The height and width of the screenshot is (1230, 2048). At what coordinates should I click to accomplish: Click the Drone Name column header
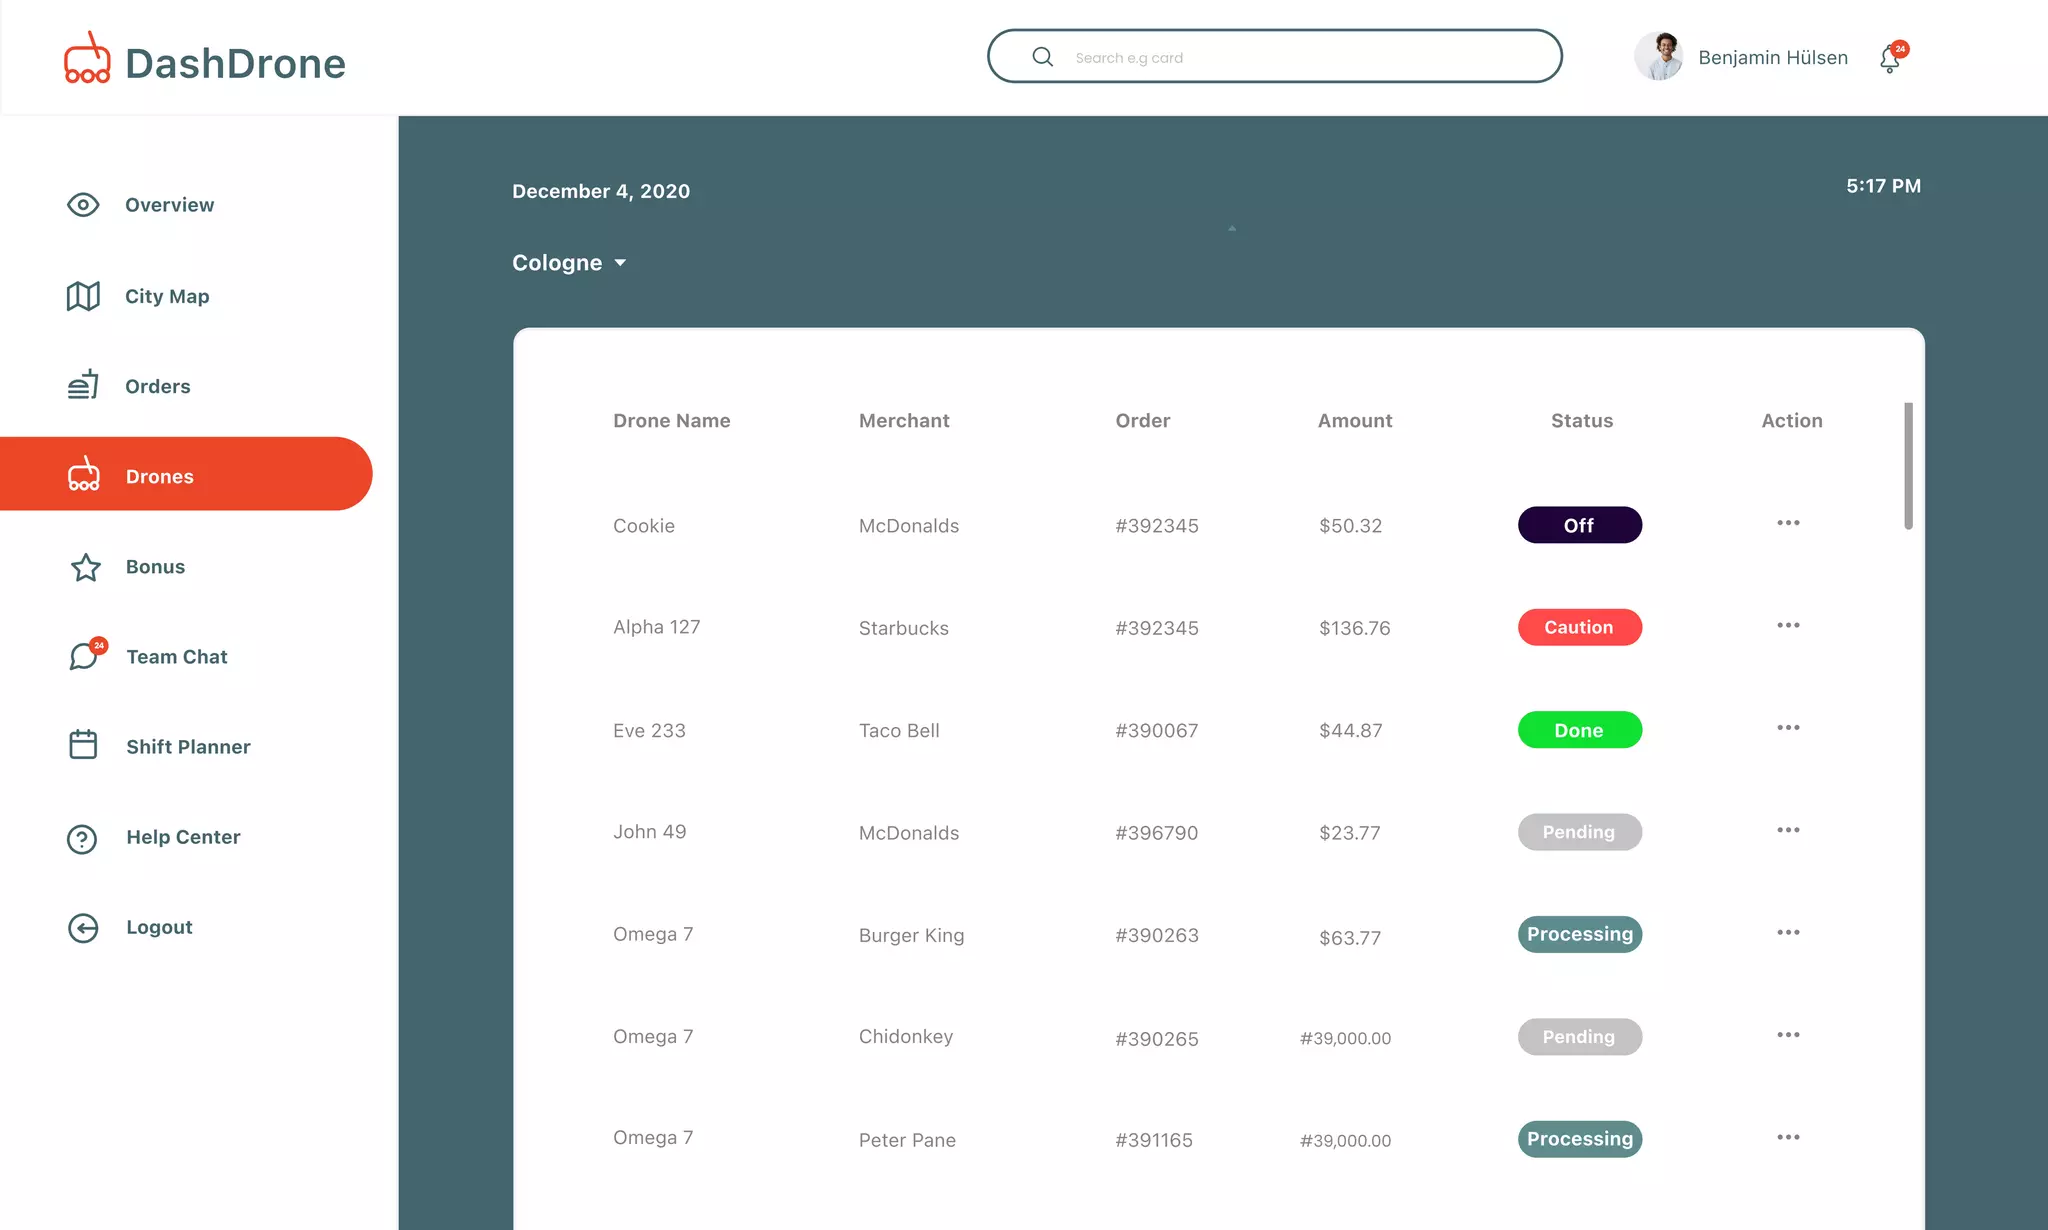[672, 421]
